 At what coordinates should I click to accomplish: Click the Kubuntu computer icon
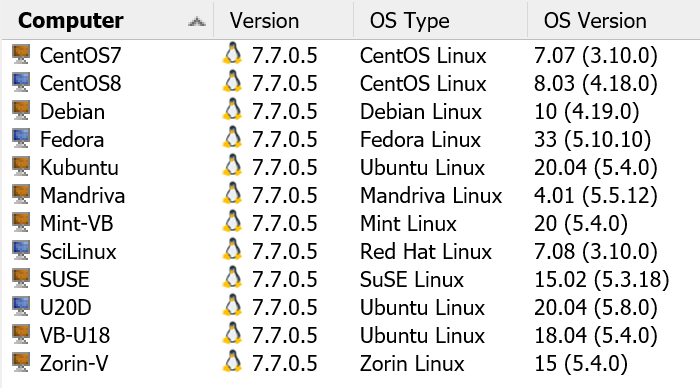point(21,167)
